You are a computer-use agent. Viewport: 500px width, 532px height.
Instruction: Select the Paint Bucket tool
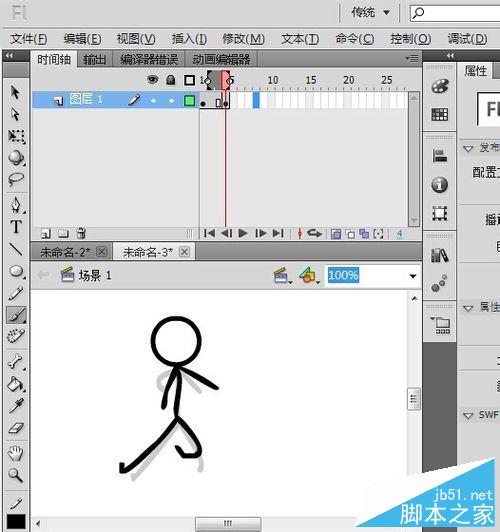[16, 384]
